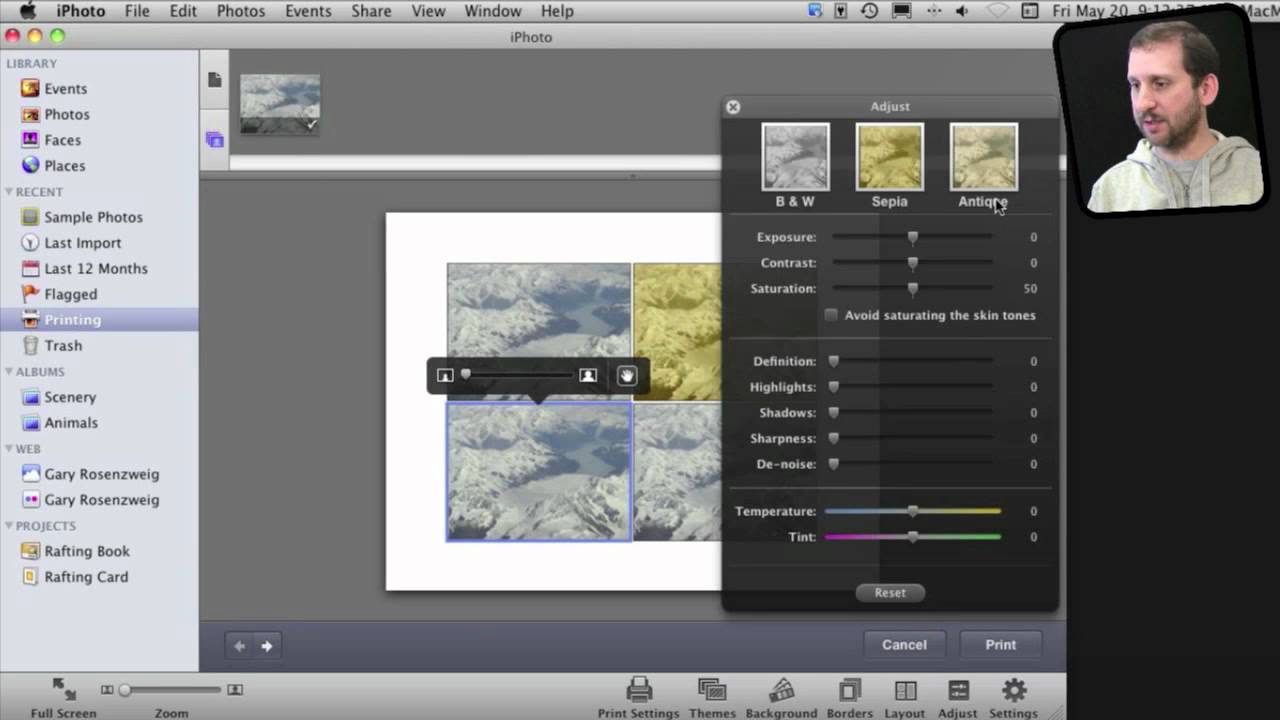The height and width of the screenshot is (720, 1280).
Task: Open the Animals album
Action: (71, 423)
